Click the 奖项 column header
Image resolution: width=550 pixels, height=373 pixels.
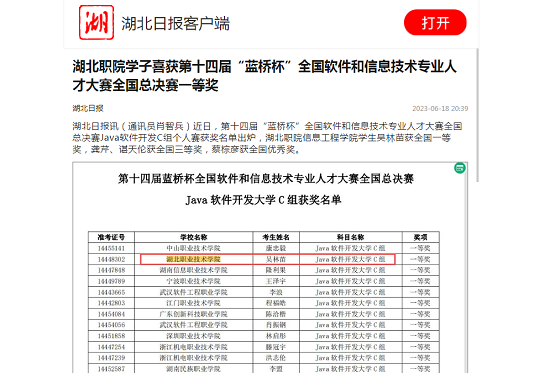tap(421, 237)
